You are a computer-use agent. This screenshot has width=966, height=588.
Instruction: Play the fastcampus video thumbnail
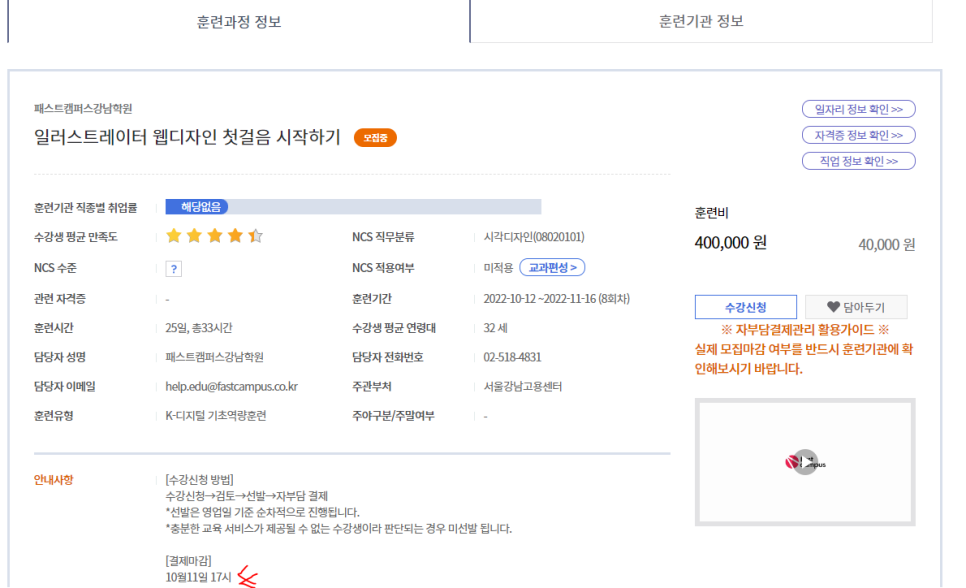[805, 462]
